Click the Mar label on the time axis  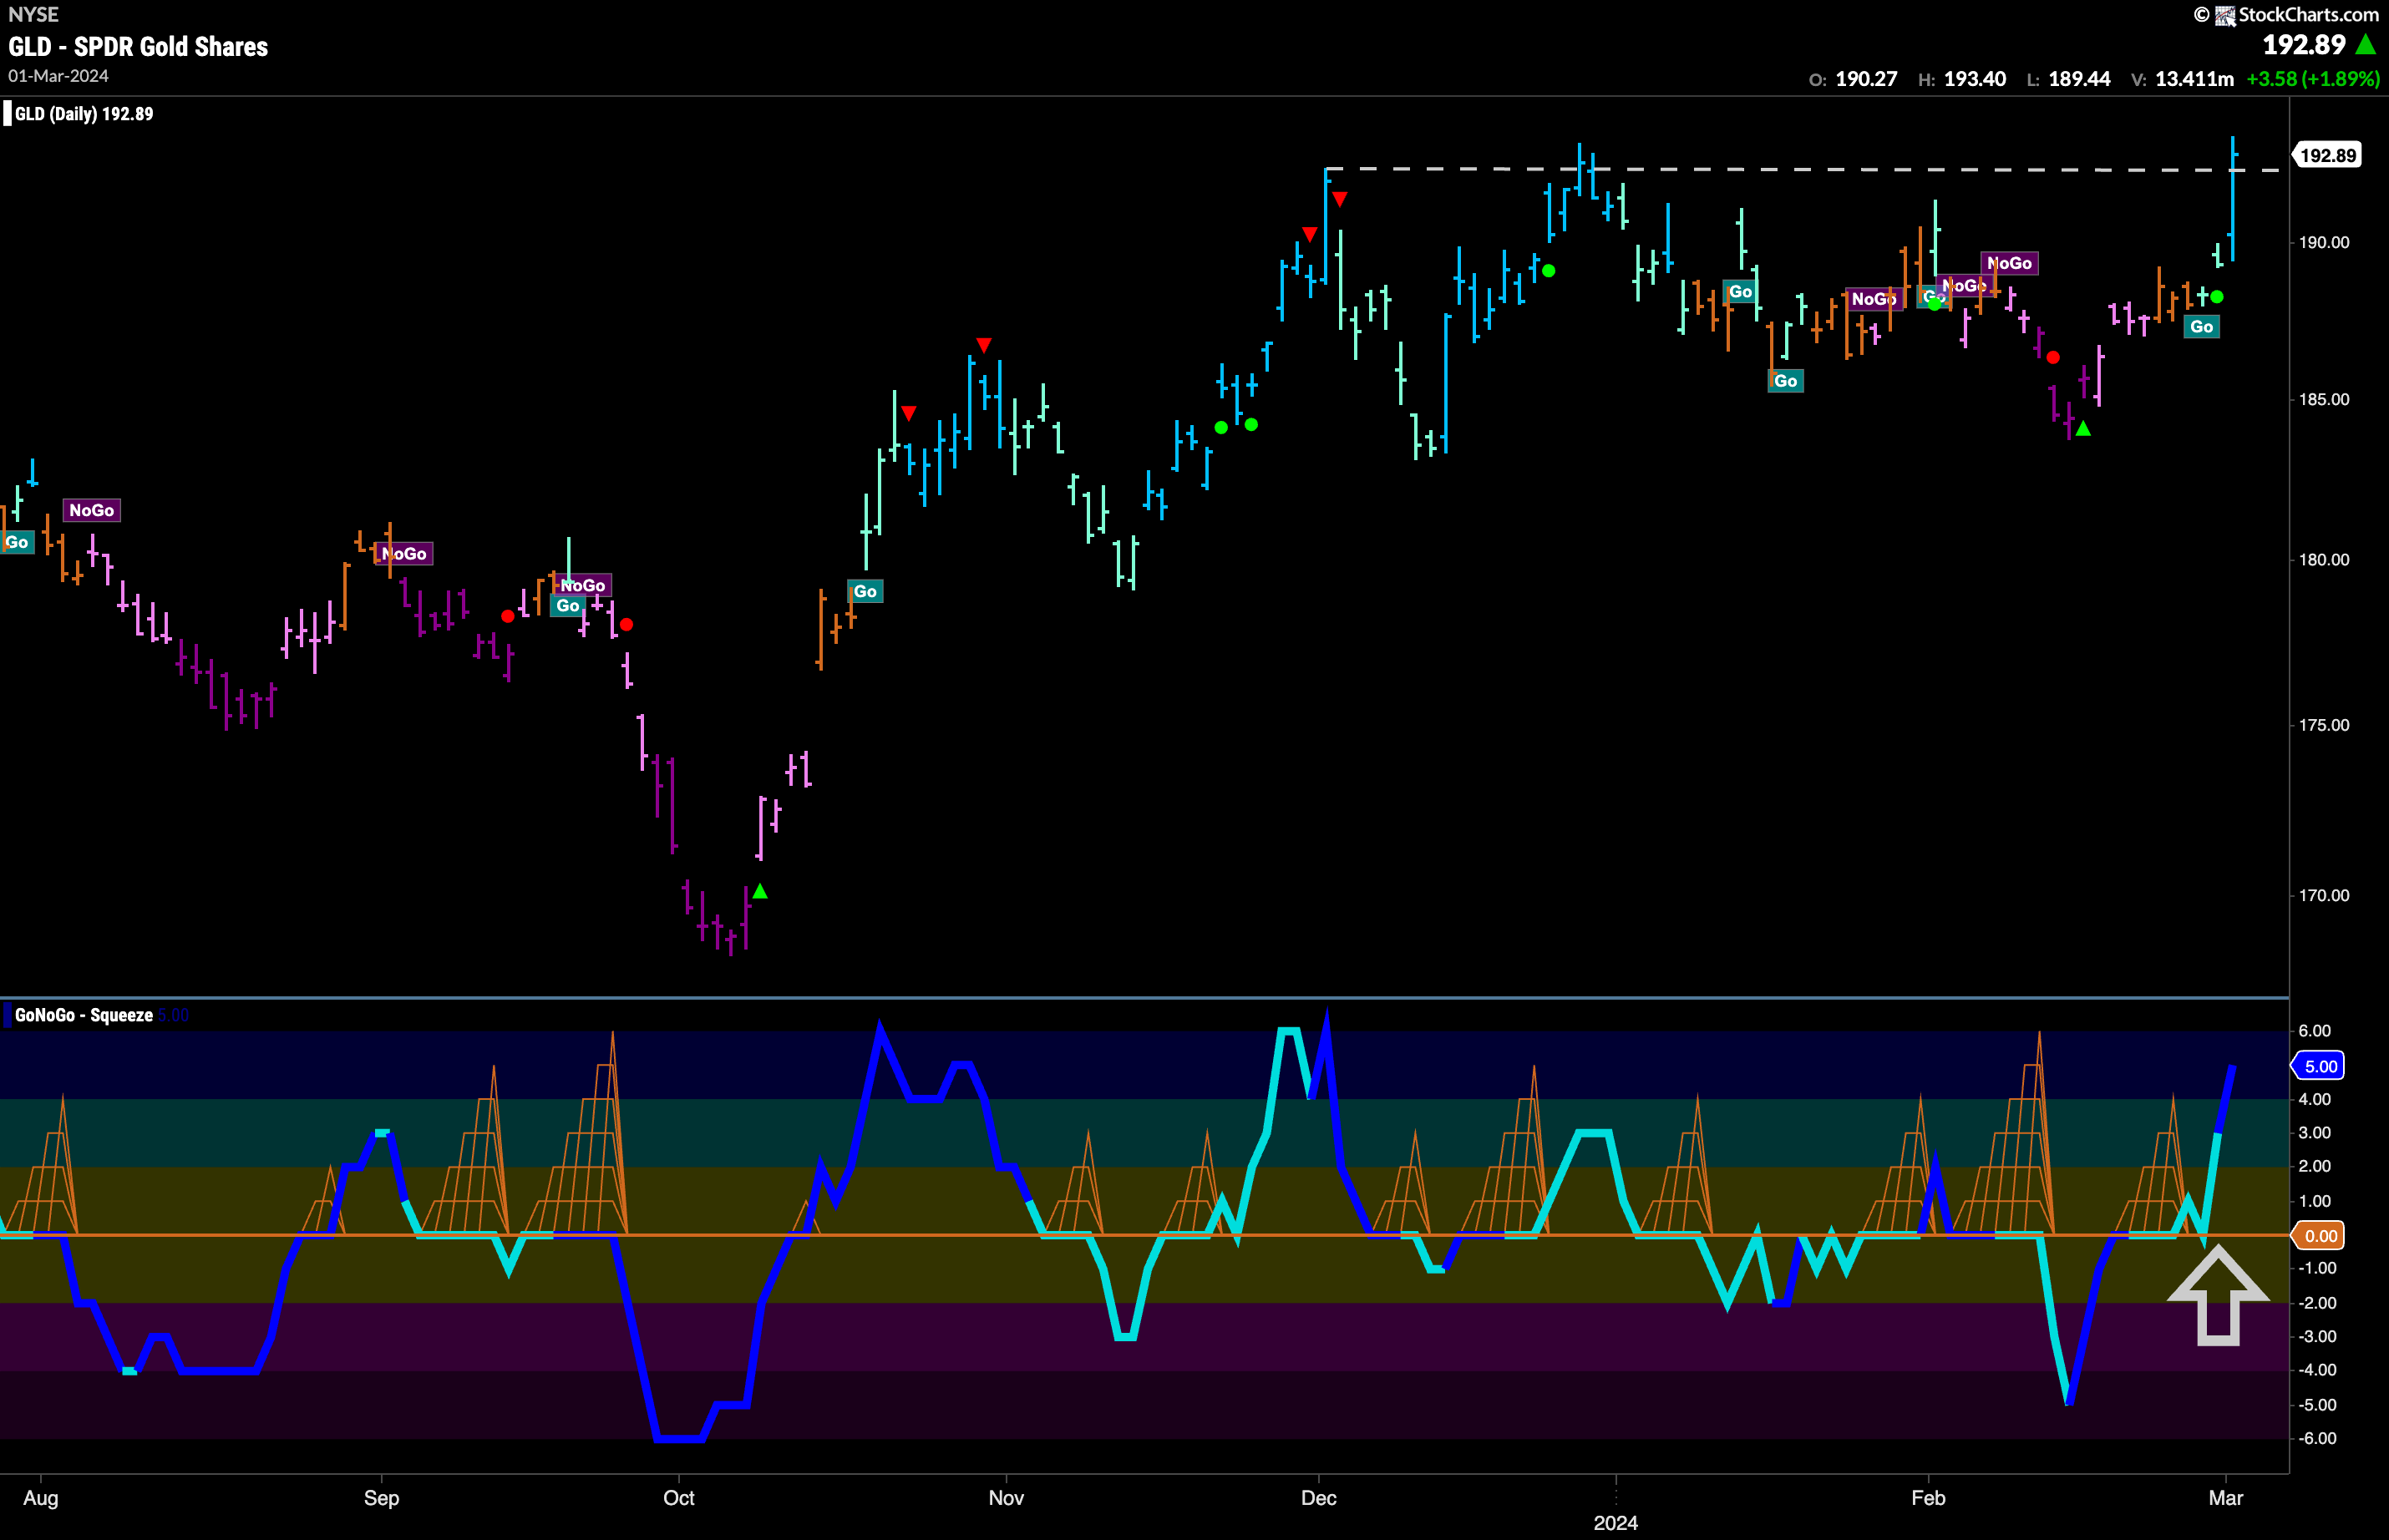click(x=2226, y=1498)
